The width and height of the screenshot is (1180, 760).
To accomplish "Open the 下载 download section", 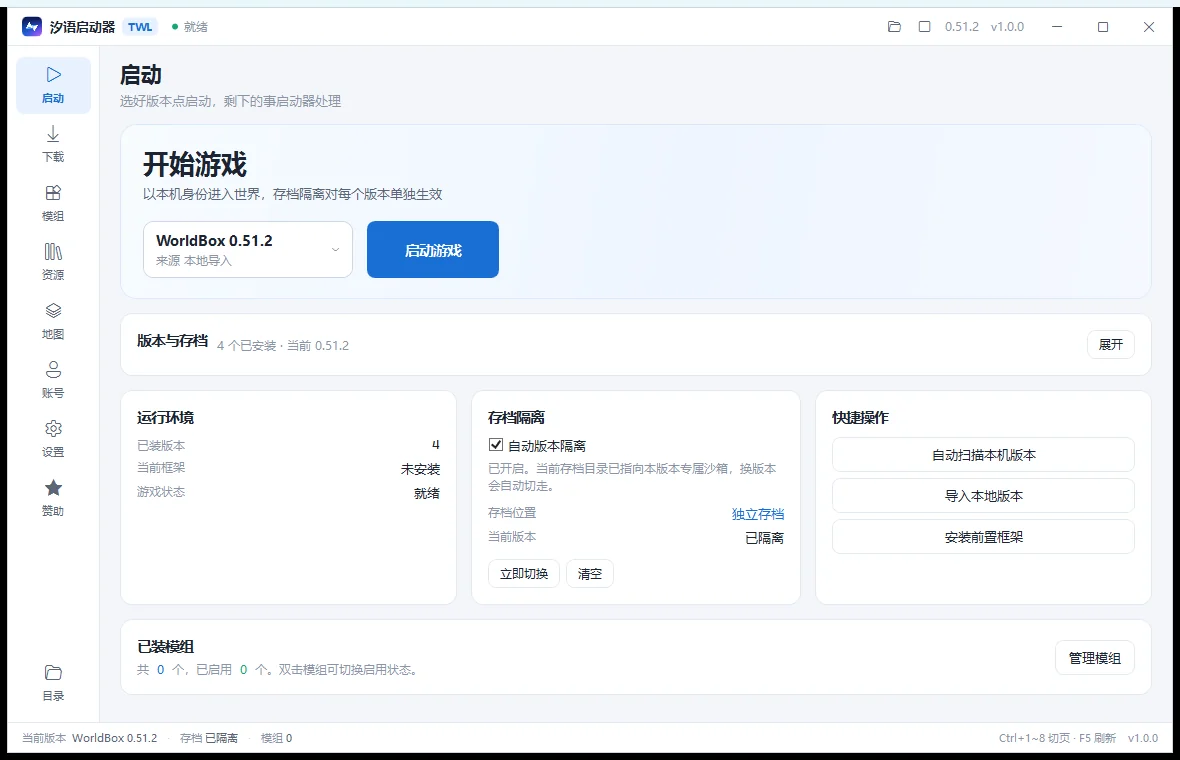I will (x=53, y=144).
